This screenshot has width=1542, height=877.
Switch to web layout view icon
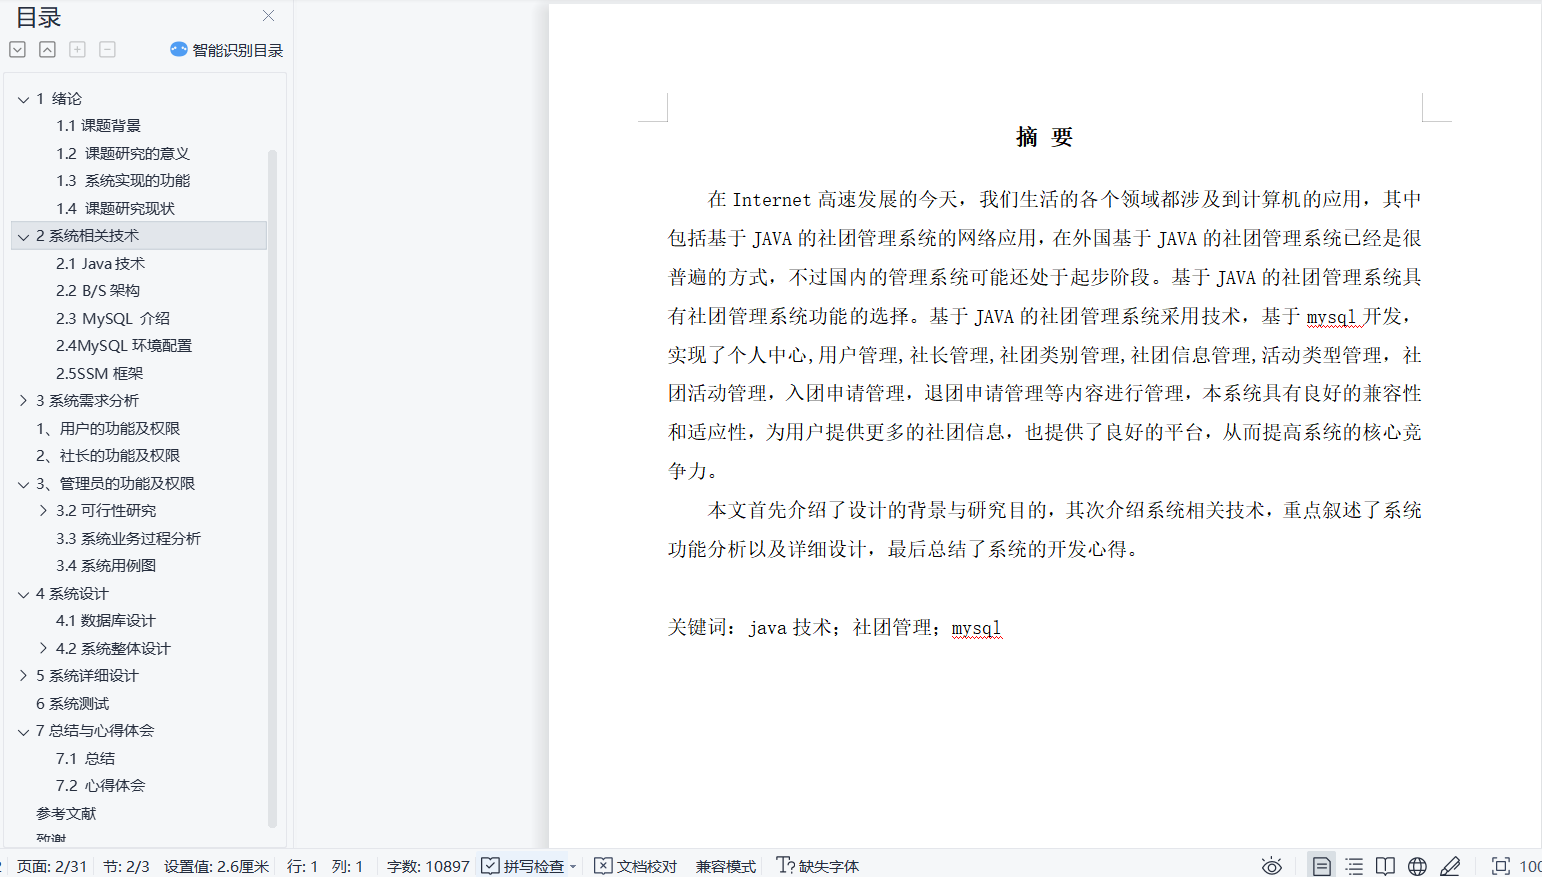[x=1417, y=866]
